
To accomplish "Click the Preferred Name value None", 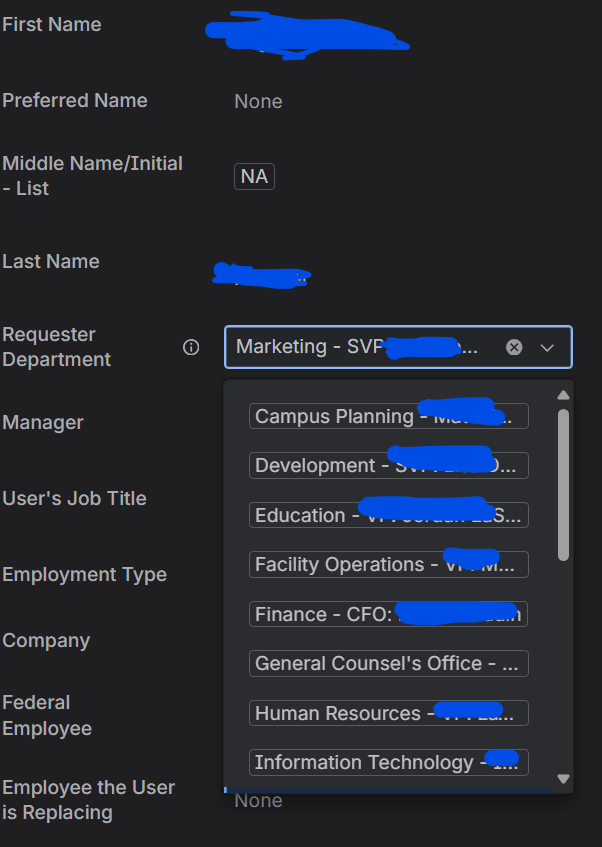I will tap(258, 102).
